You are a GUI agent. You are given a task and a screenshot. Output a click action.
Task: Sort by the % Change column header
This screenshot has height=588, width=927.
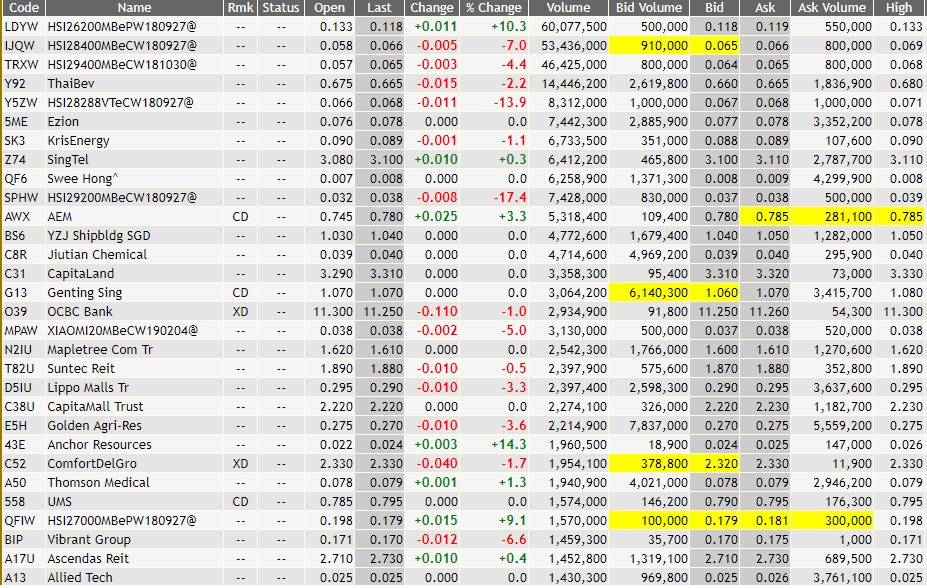[x=494, y=8]
